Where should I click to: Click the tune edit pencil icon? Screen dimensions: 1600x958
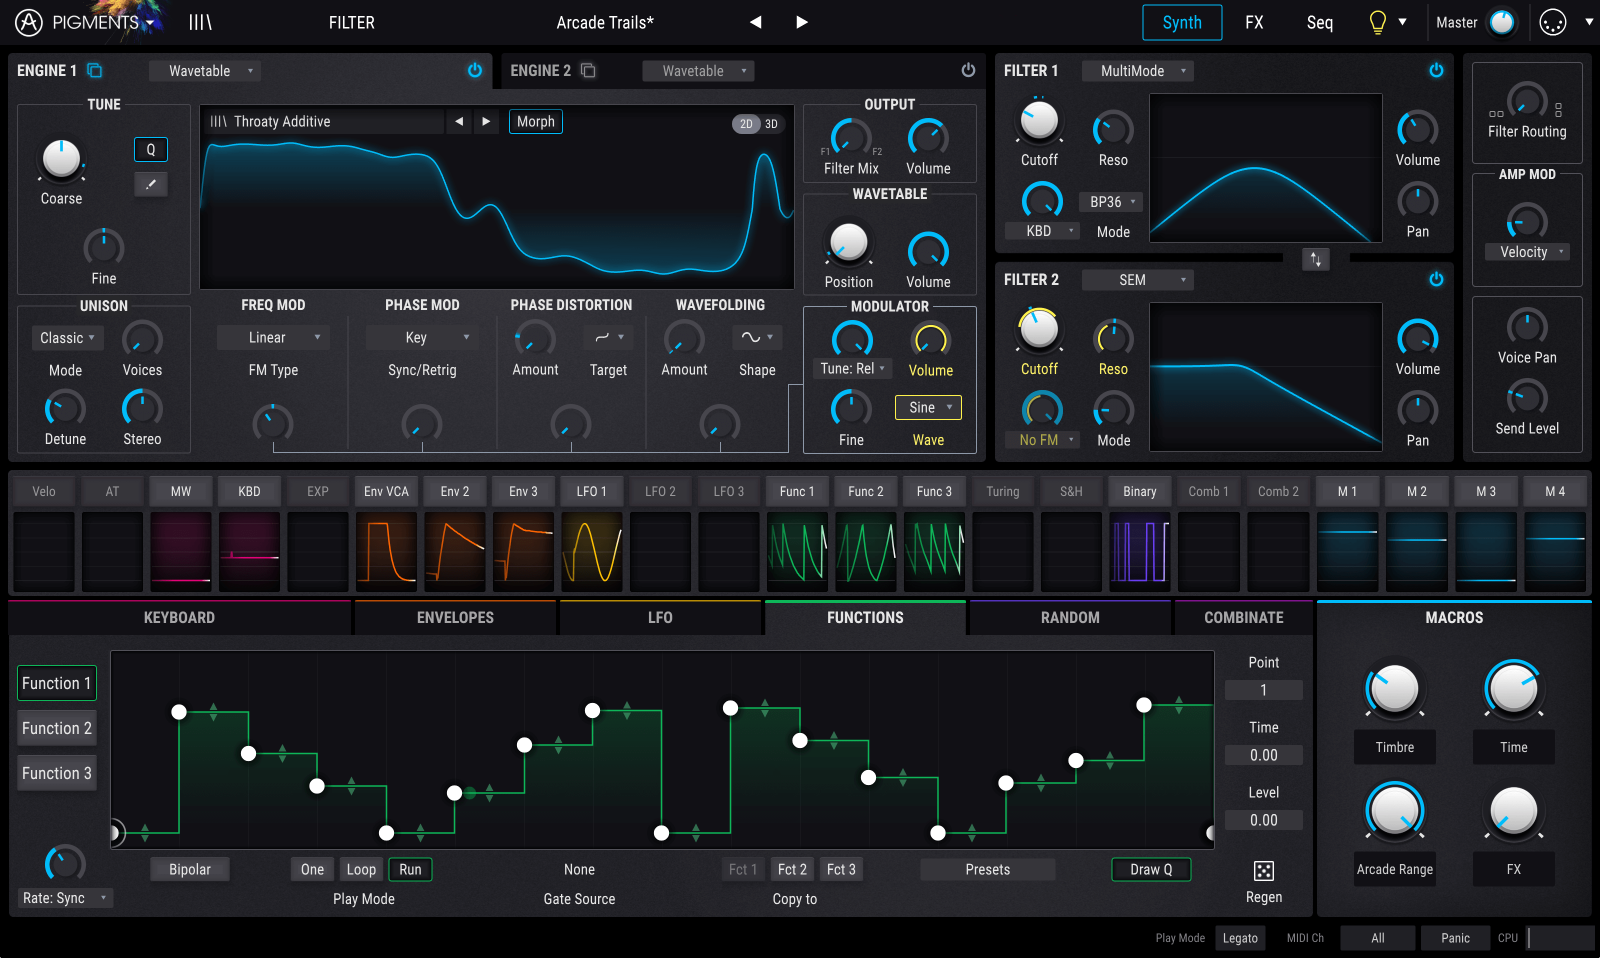click(x=151, y=184)
